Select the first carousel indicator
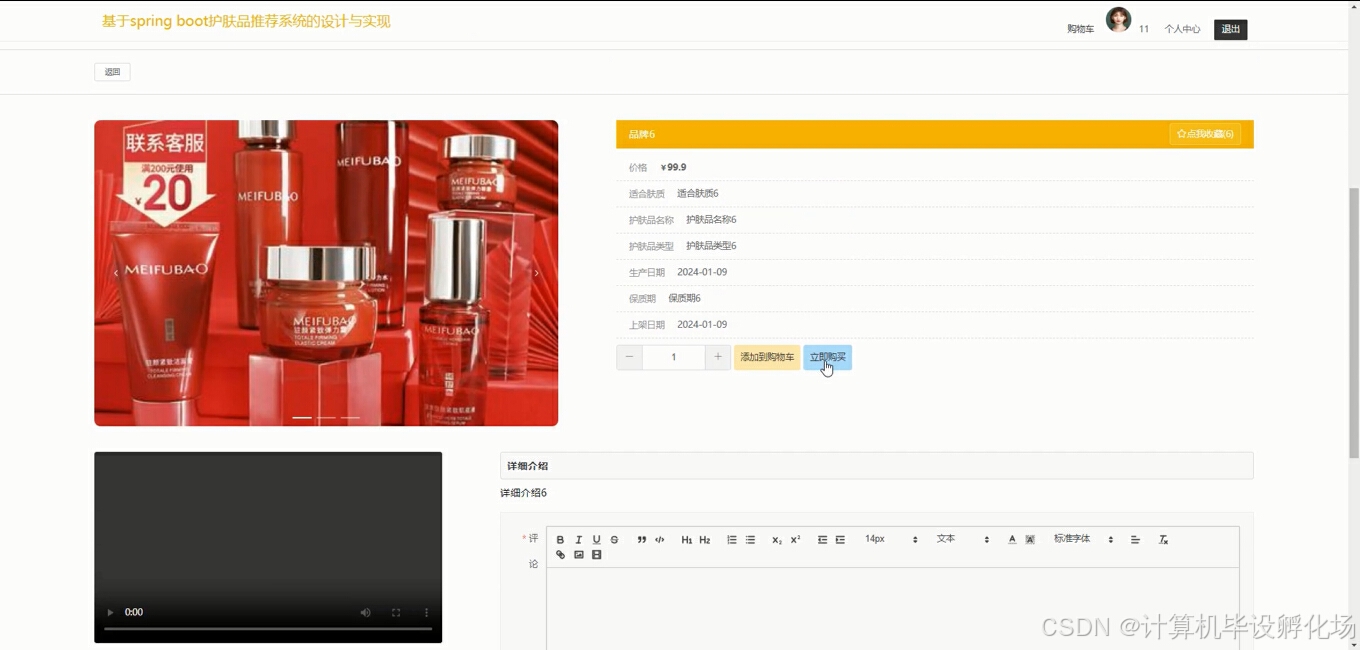Screen dimensions: 1360x650 click(302, 417)
